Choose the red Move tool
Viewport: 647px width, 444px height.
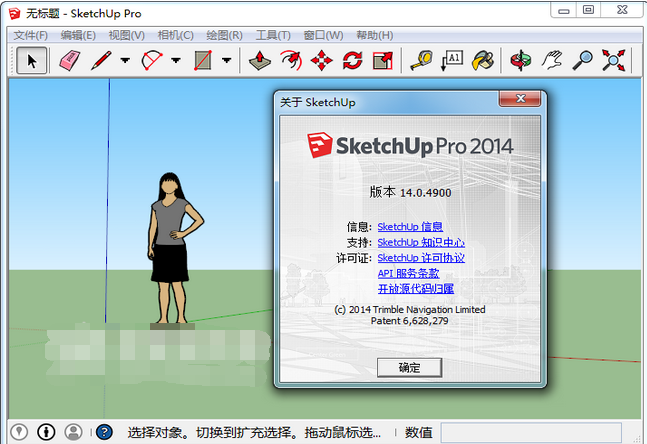[x=321, y=60]
